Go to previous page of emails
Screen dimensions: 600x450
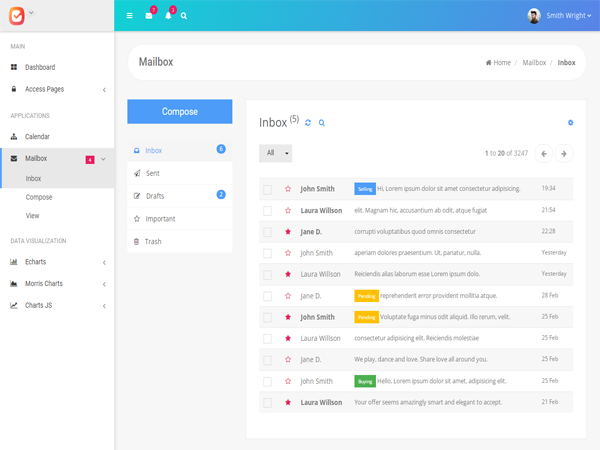click(544, 153)
